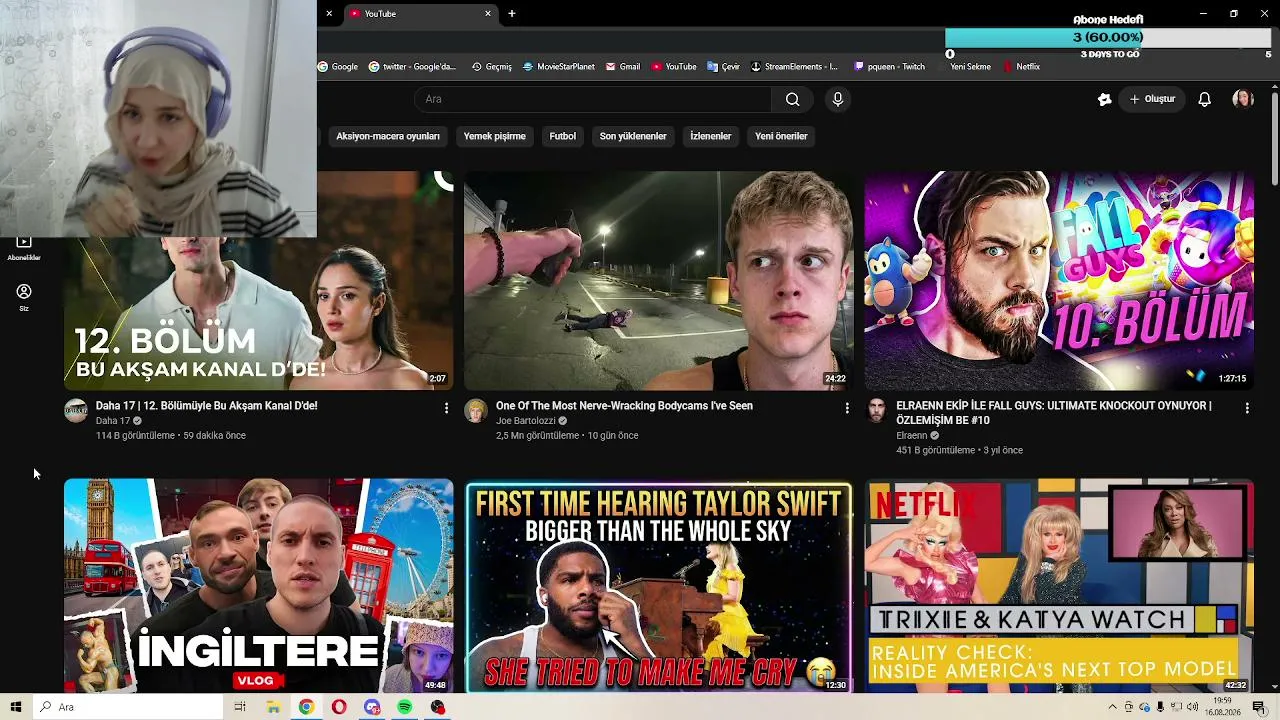Select the İzlenenler filter chip

click(x=711, y=136)
